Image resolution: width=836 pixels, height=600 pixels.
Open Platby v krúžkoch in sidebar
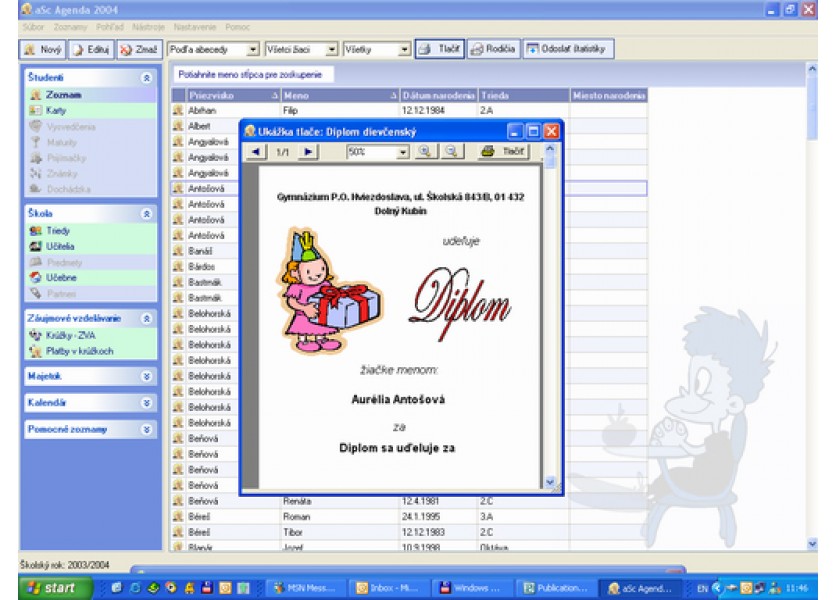coord(78,351)
